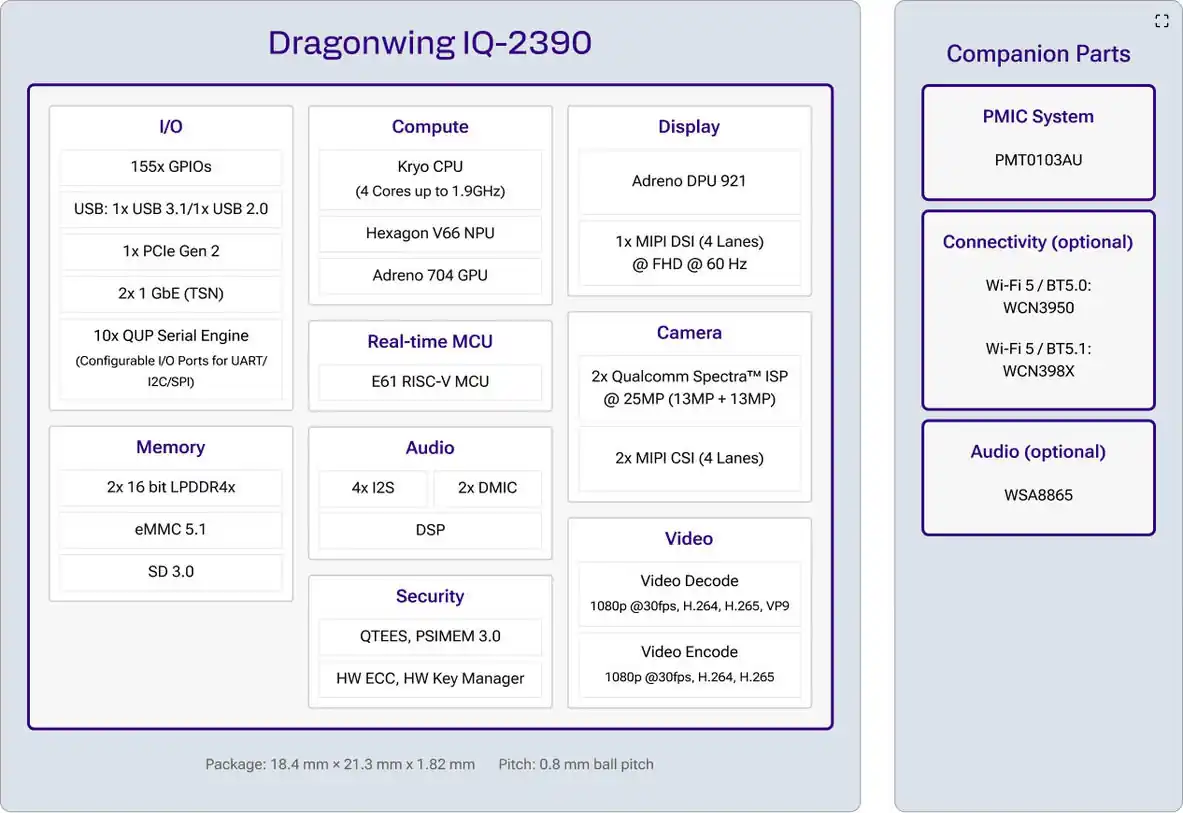Image resolution: width=1183 pixels, height=813 pixels.
Task: Select the Pitch: 0.8 mm ball pitch text
Action: coord(576,765)
